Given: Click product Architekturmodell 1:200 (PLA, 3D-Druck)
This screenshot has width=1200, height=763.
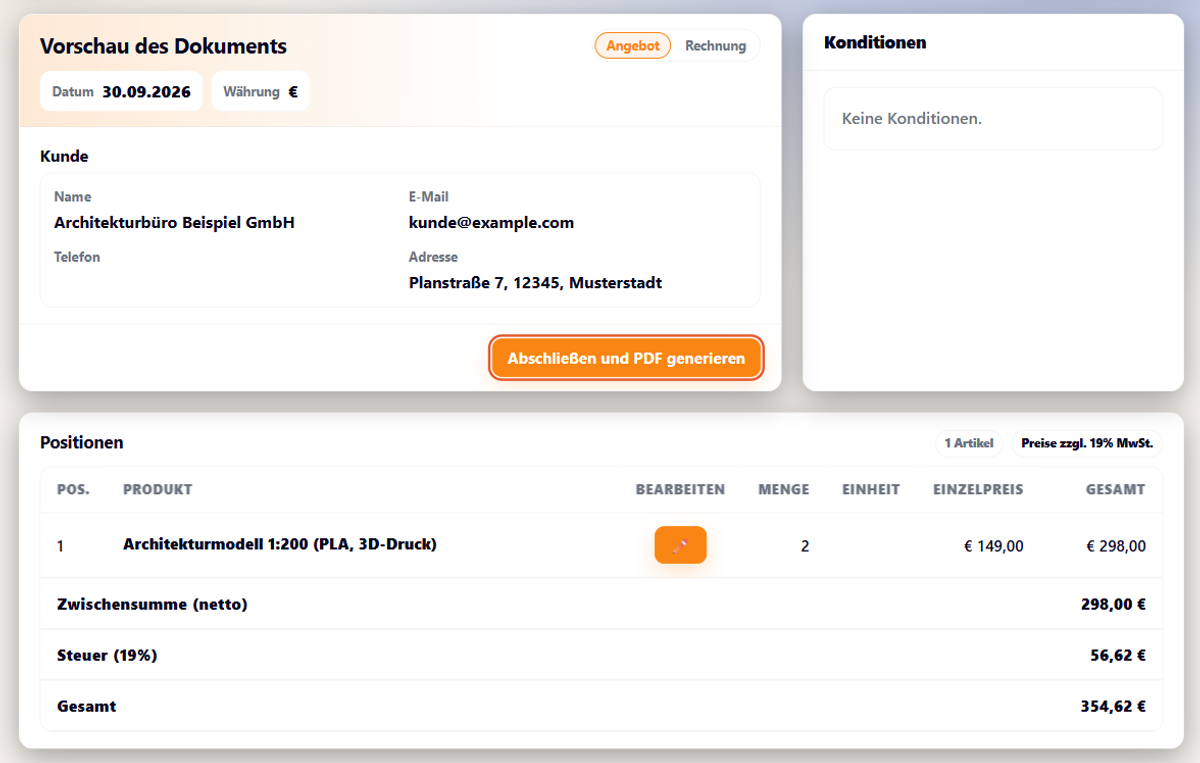Looking at the screenshot, I should click(x=280, y=544).
